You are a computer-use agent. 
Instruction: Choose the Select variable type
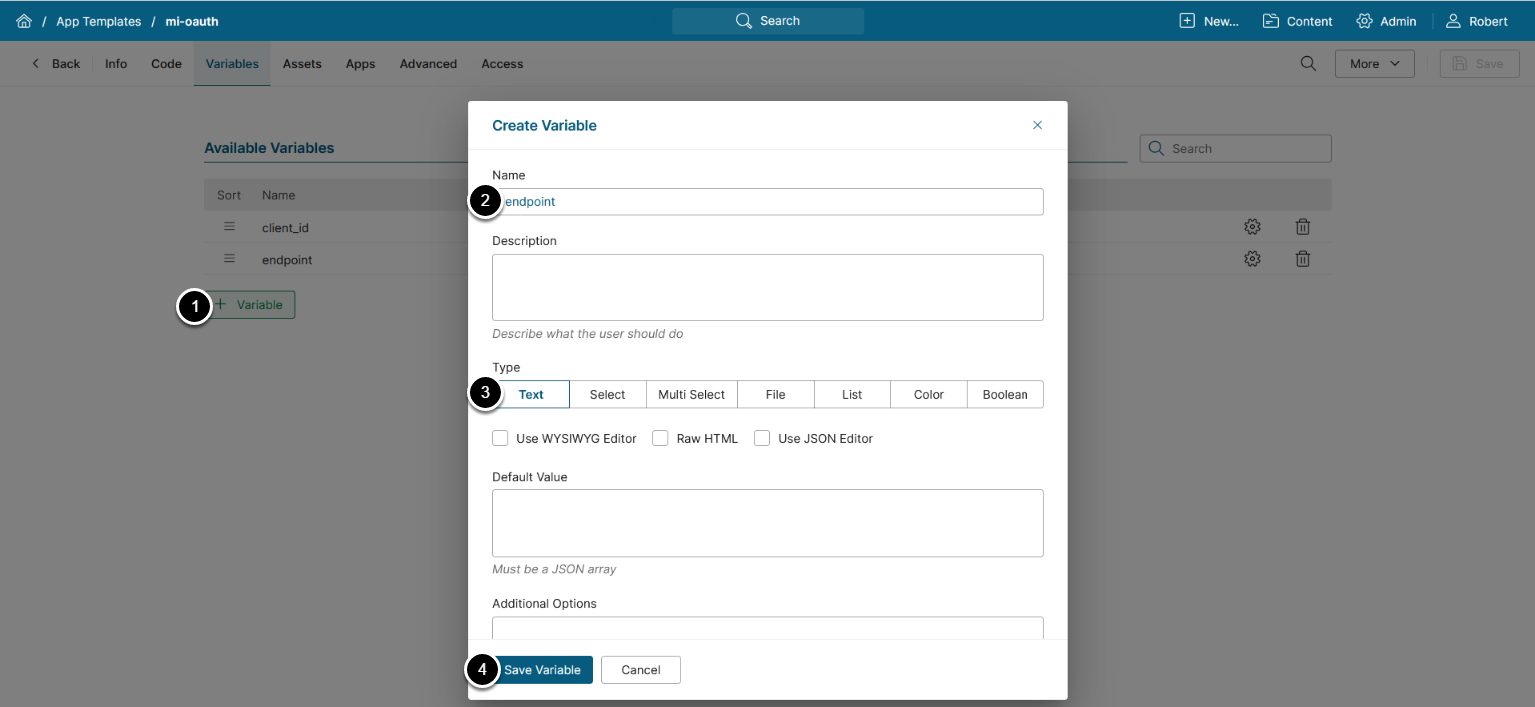[607, 395]
